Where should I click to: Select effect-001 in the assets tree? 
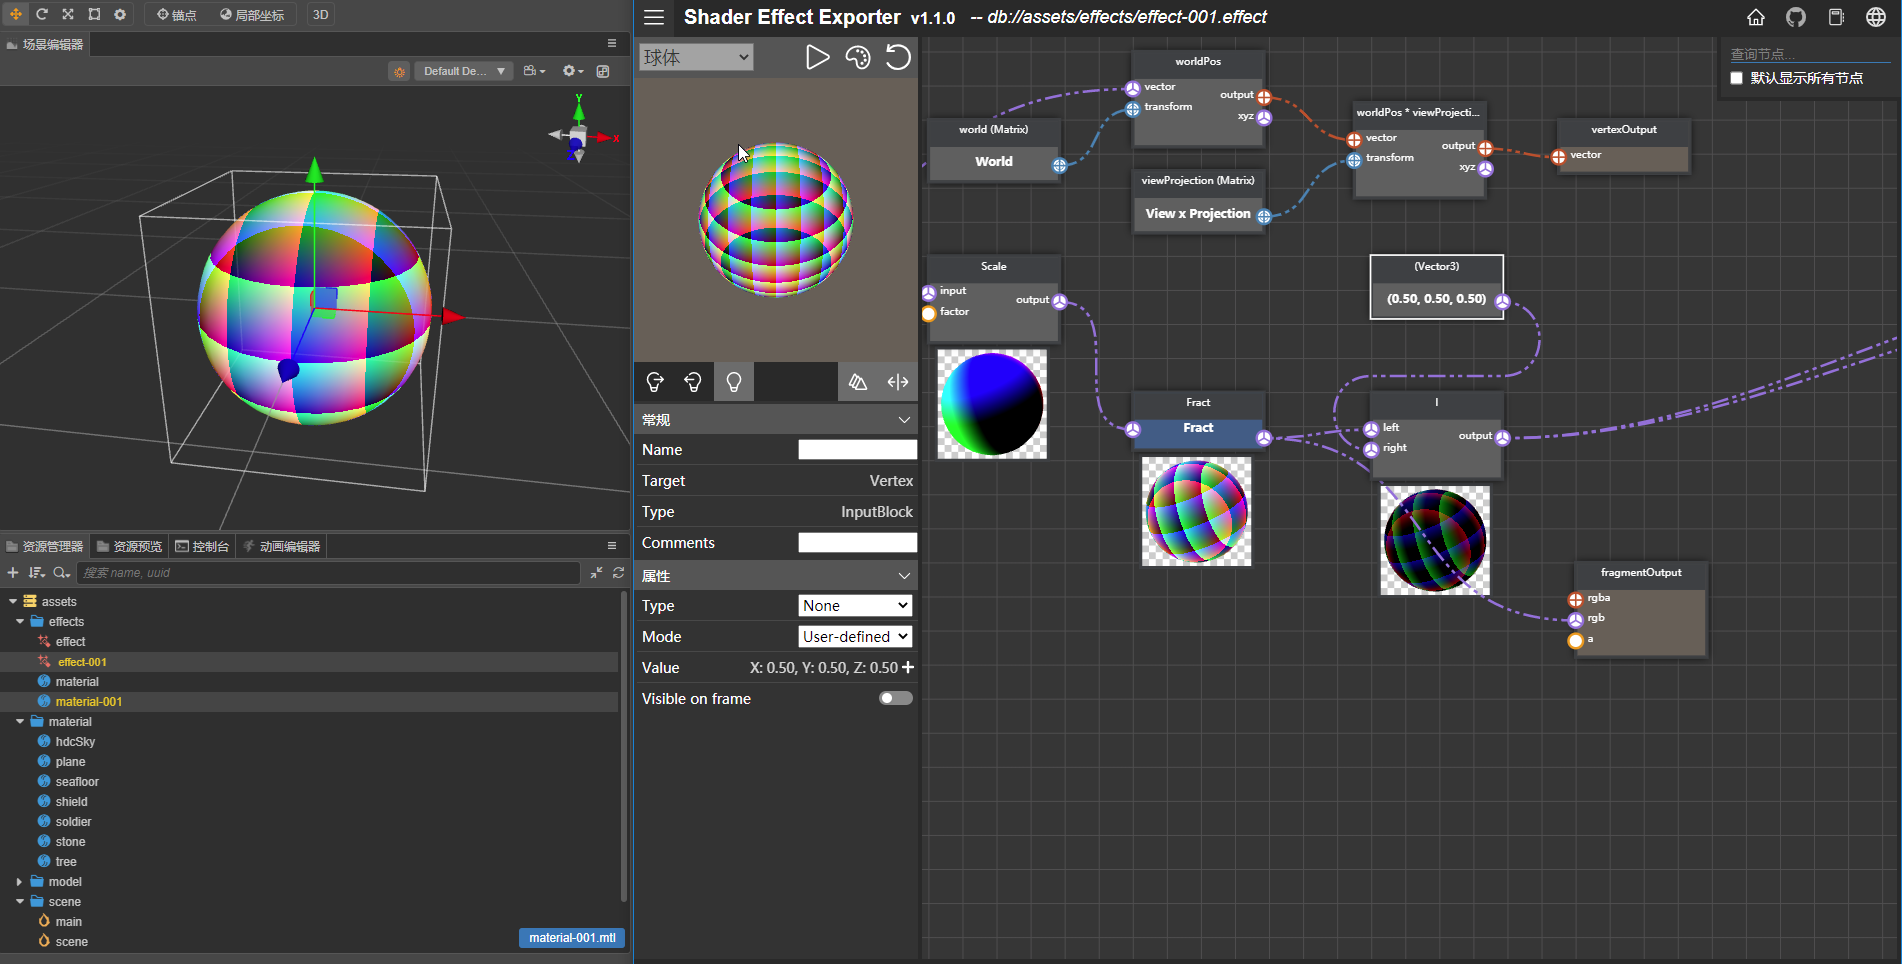(82, 661)
